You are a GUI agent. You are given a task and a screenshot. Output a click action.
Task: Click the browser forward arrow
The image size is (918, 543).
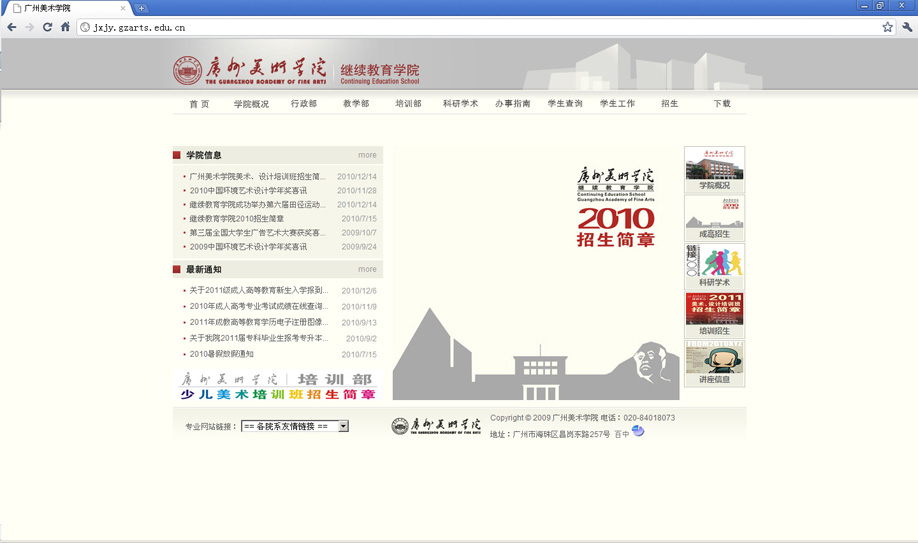29,27
